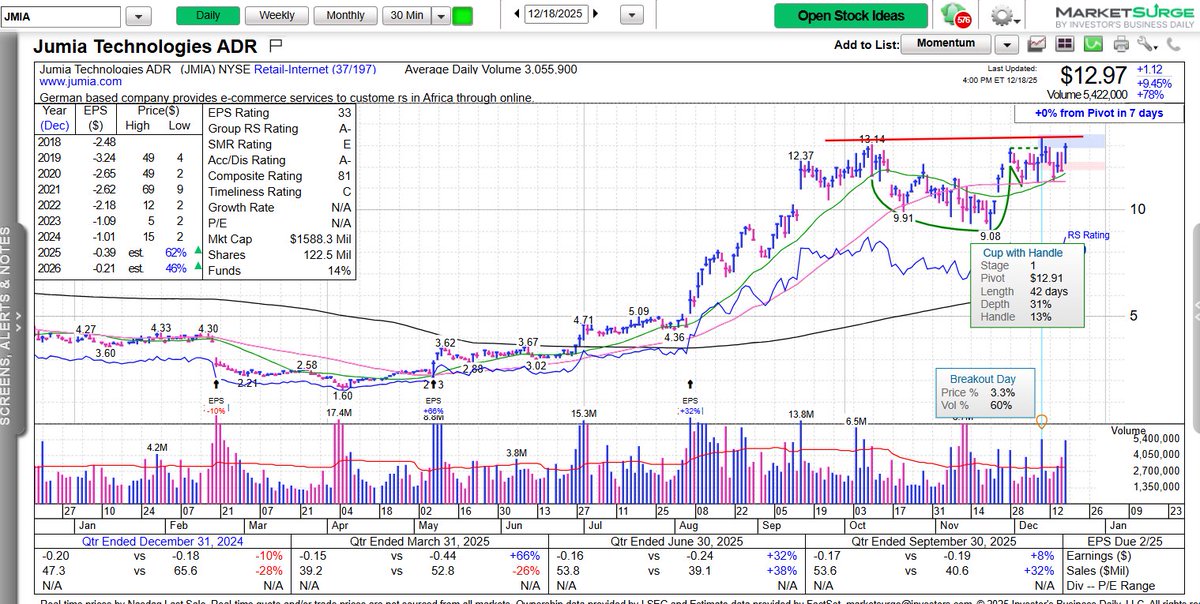Screen dimensions: 1200x604
Task: Click the Average Daily Volume 3,055,900 text
Action: pos(491,70)
